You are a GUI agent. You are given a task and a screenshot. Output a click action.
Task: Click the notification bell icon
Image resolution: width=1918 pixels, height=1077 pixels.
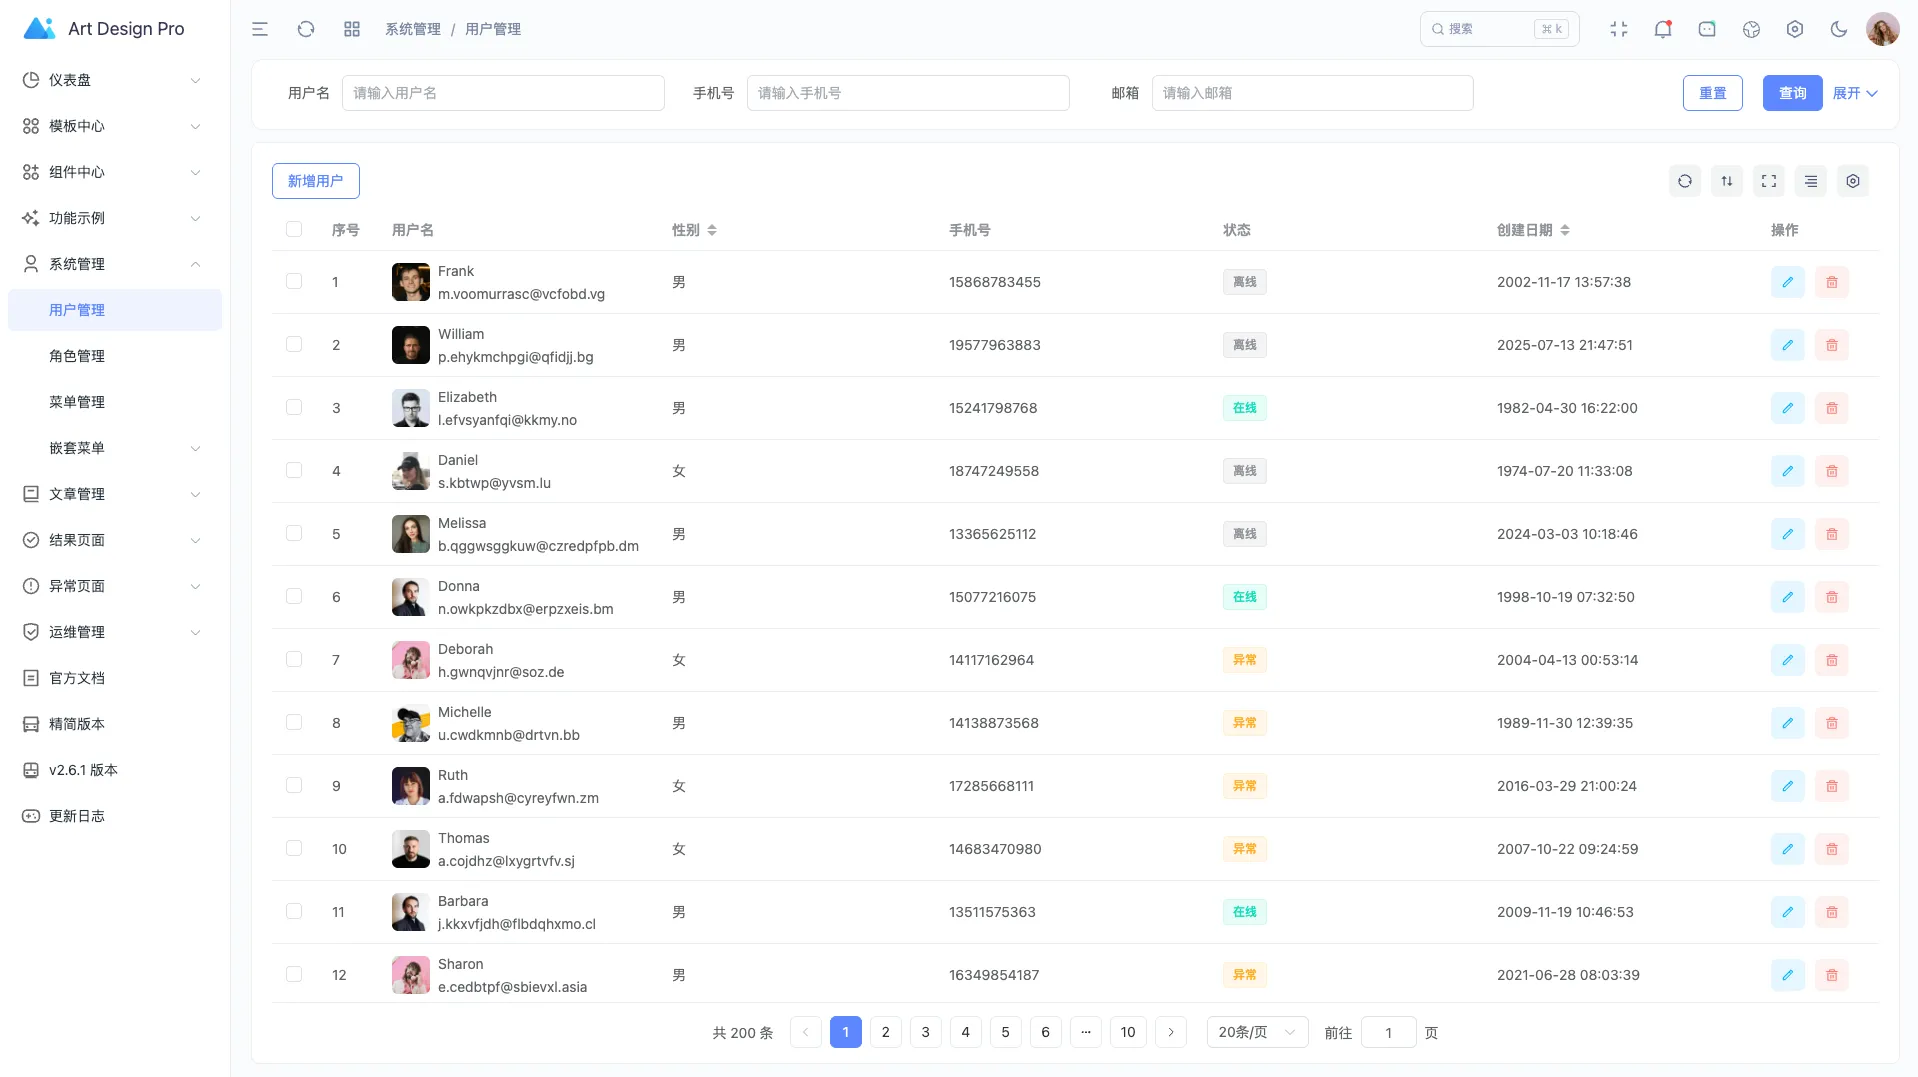1662,29
